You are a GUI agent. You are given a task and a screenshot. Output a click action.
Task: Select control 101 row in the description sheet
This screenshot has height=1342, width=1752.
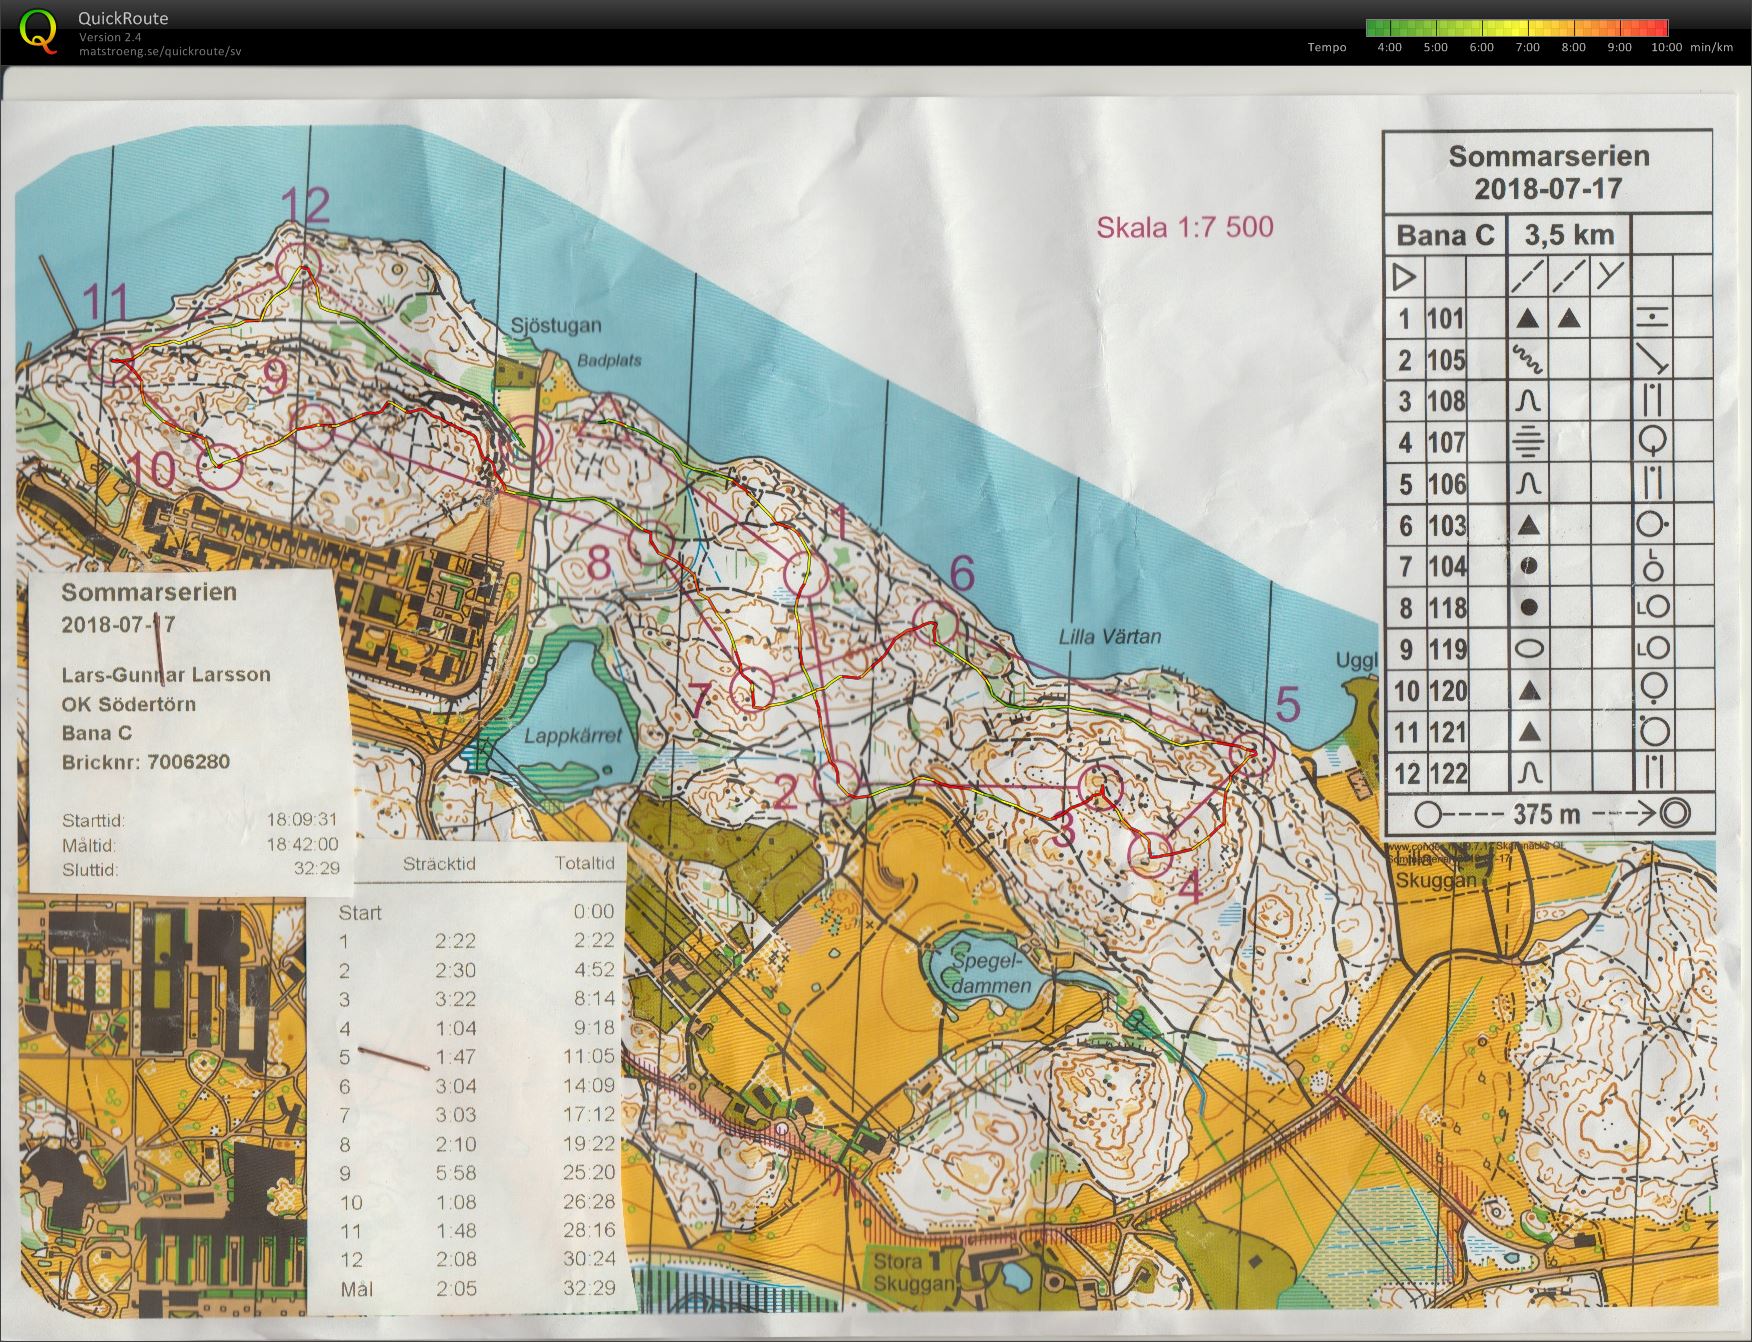coord(1548,318)
